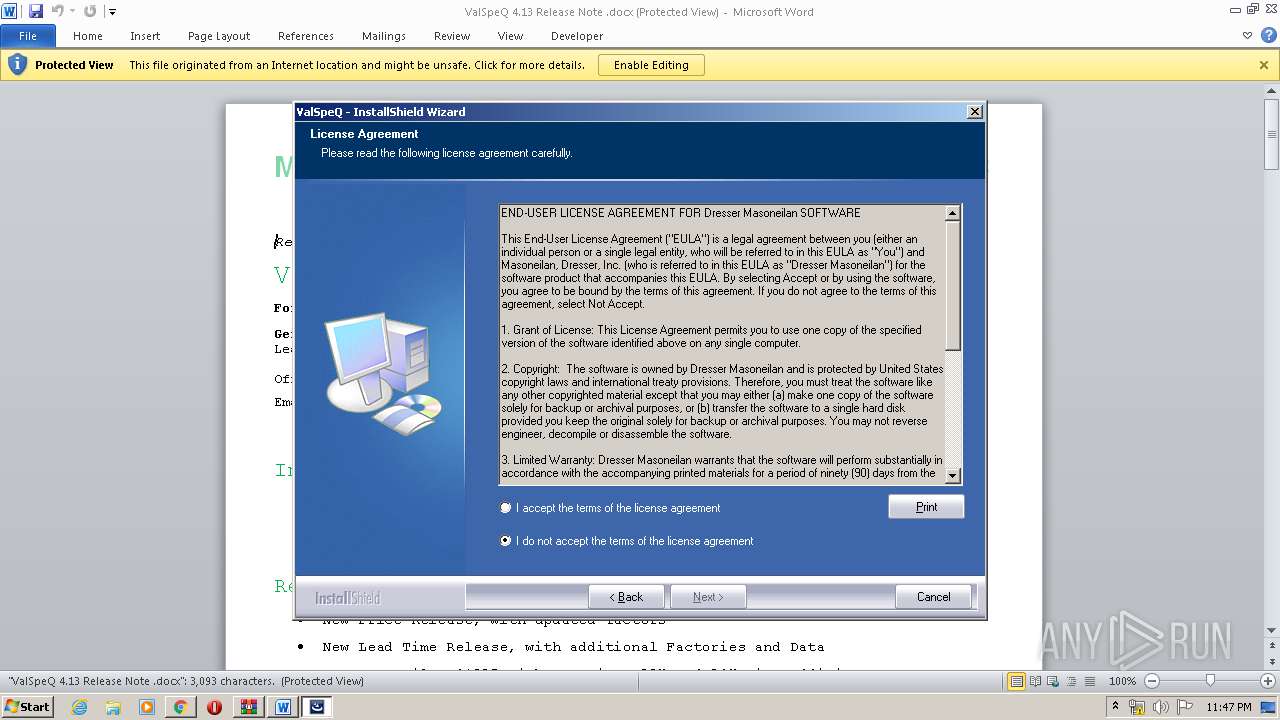Open the Mailings ribbon tab
Image resolution: width=1280 pixels, height=720 pixels.
pyautogui.click(x=384, y=36)
